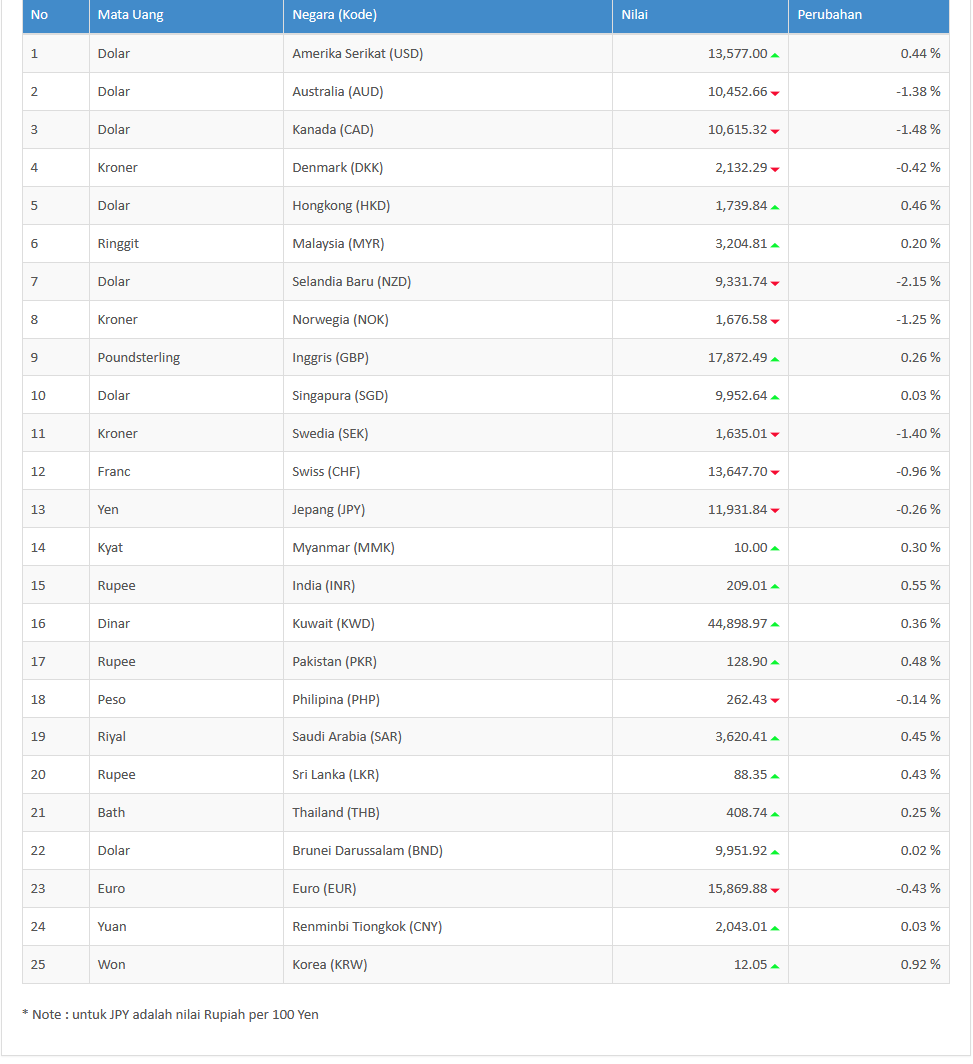Viewport: 973px width, 1064px height.
Task: Click the green up arrow beside Korea 12.05
Action: click(775, 966)
